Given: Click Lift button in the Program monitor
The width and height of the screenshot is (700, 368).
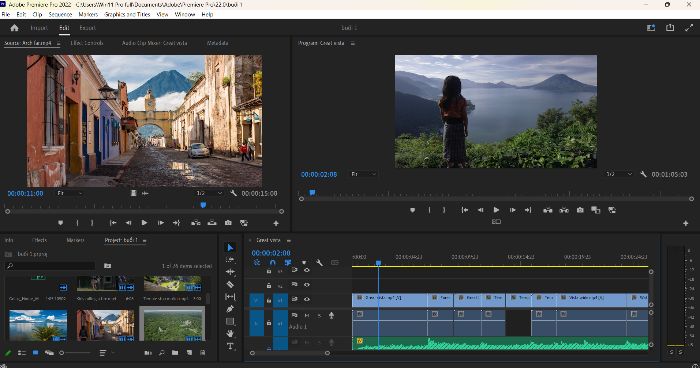Looking at the screenshot, I should click(x=547, y=210).
